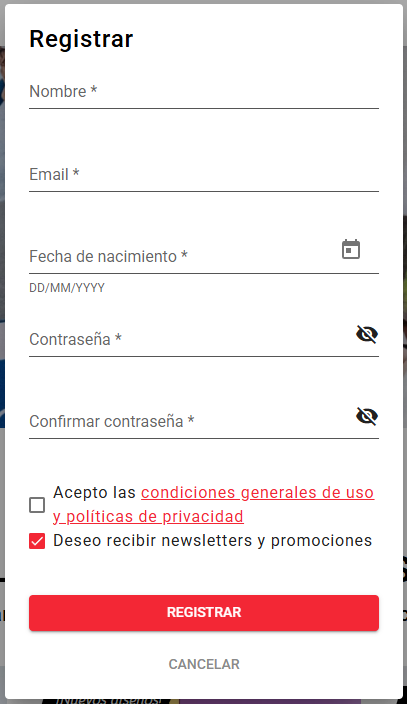Focus the Nombre input field
This screenshot has height=704, width=407.
[x=204, y=92]
